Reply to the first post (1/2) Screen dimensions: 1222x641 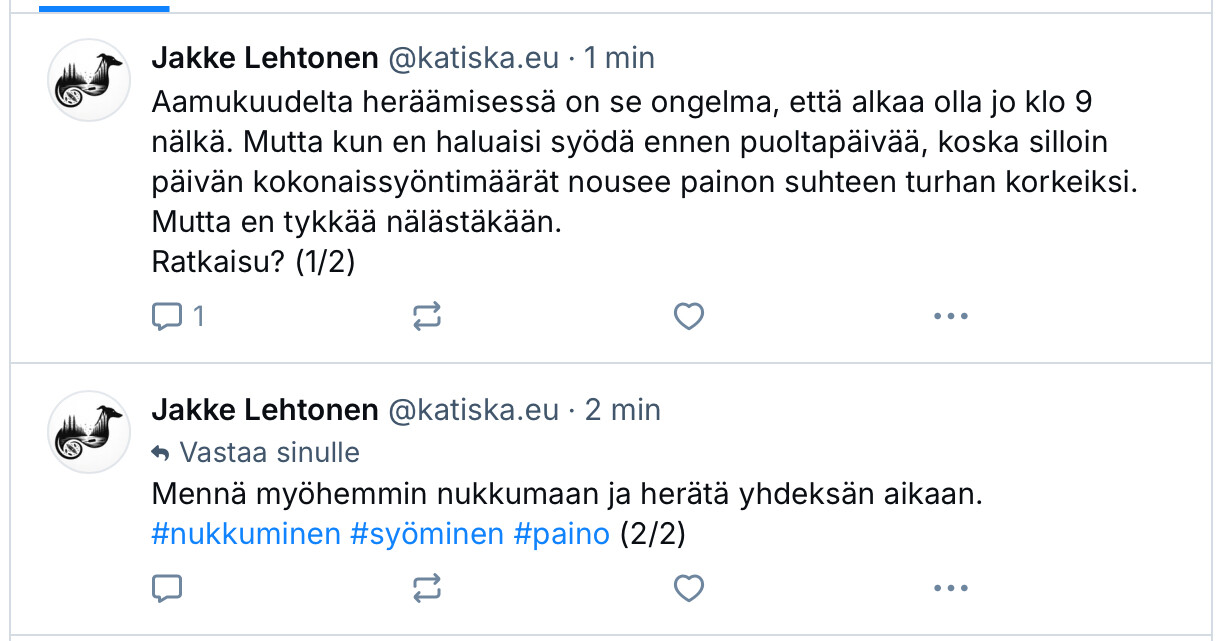(167, 317)
